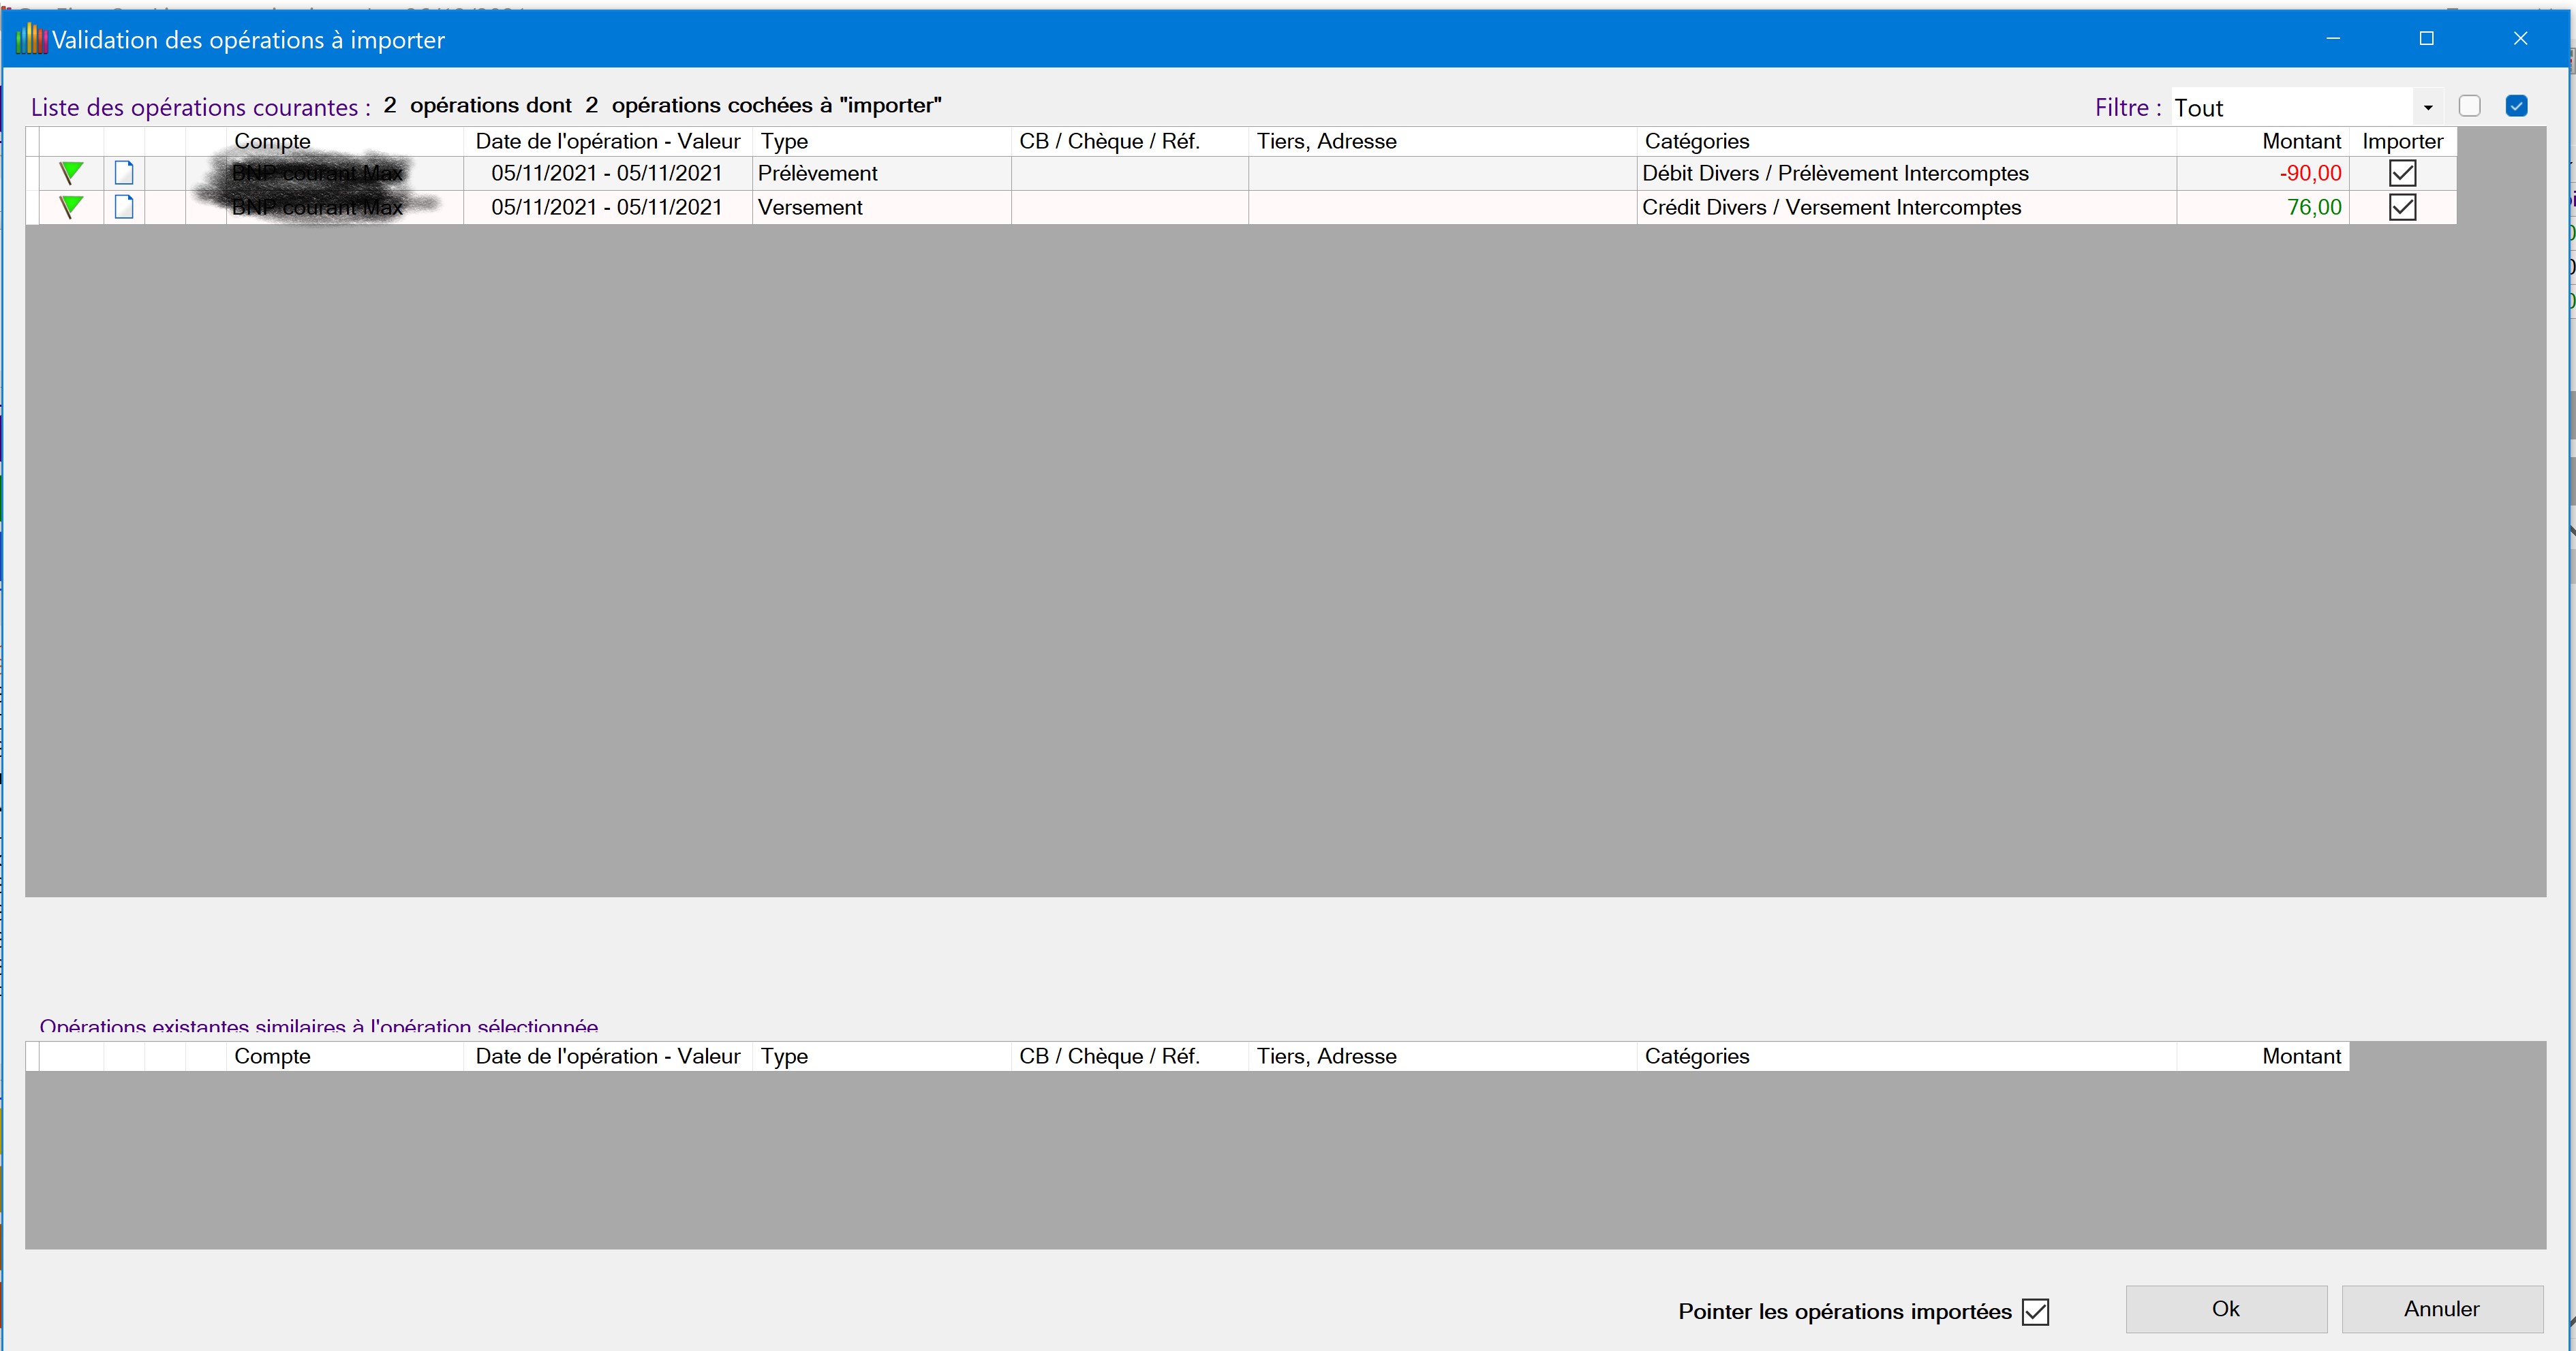Sort by the Montant column header

[2300, 141]
